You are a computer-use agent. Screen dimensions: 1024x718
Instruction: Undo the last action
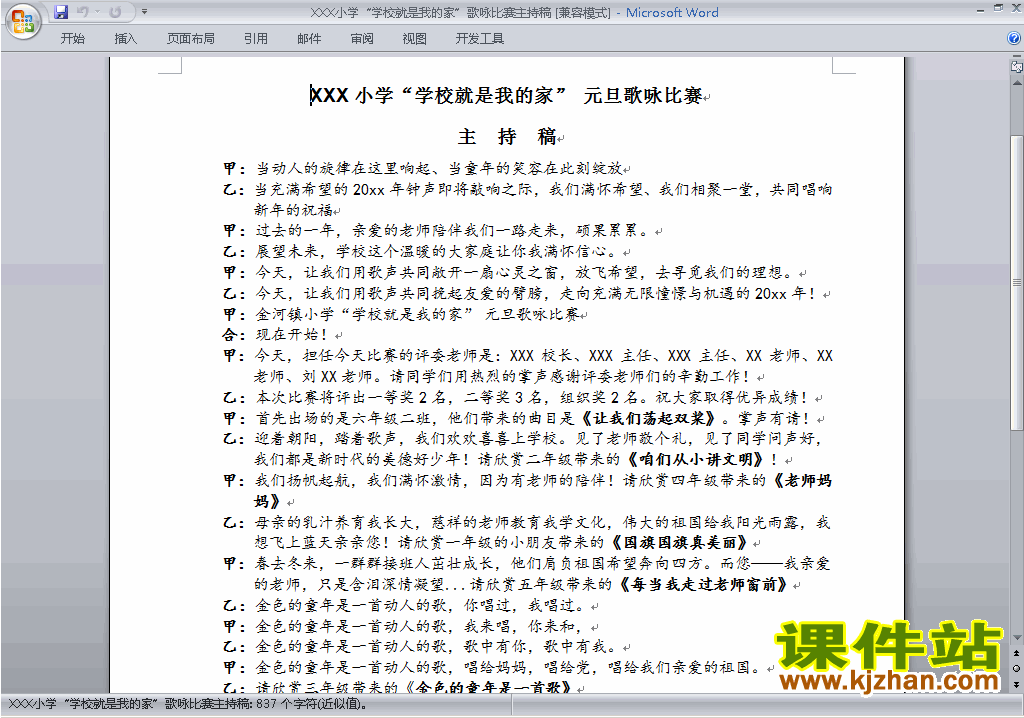click(82, 12)
